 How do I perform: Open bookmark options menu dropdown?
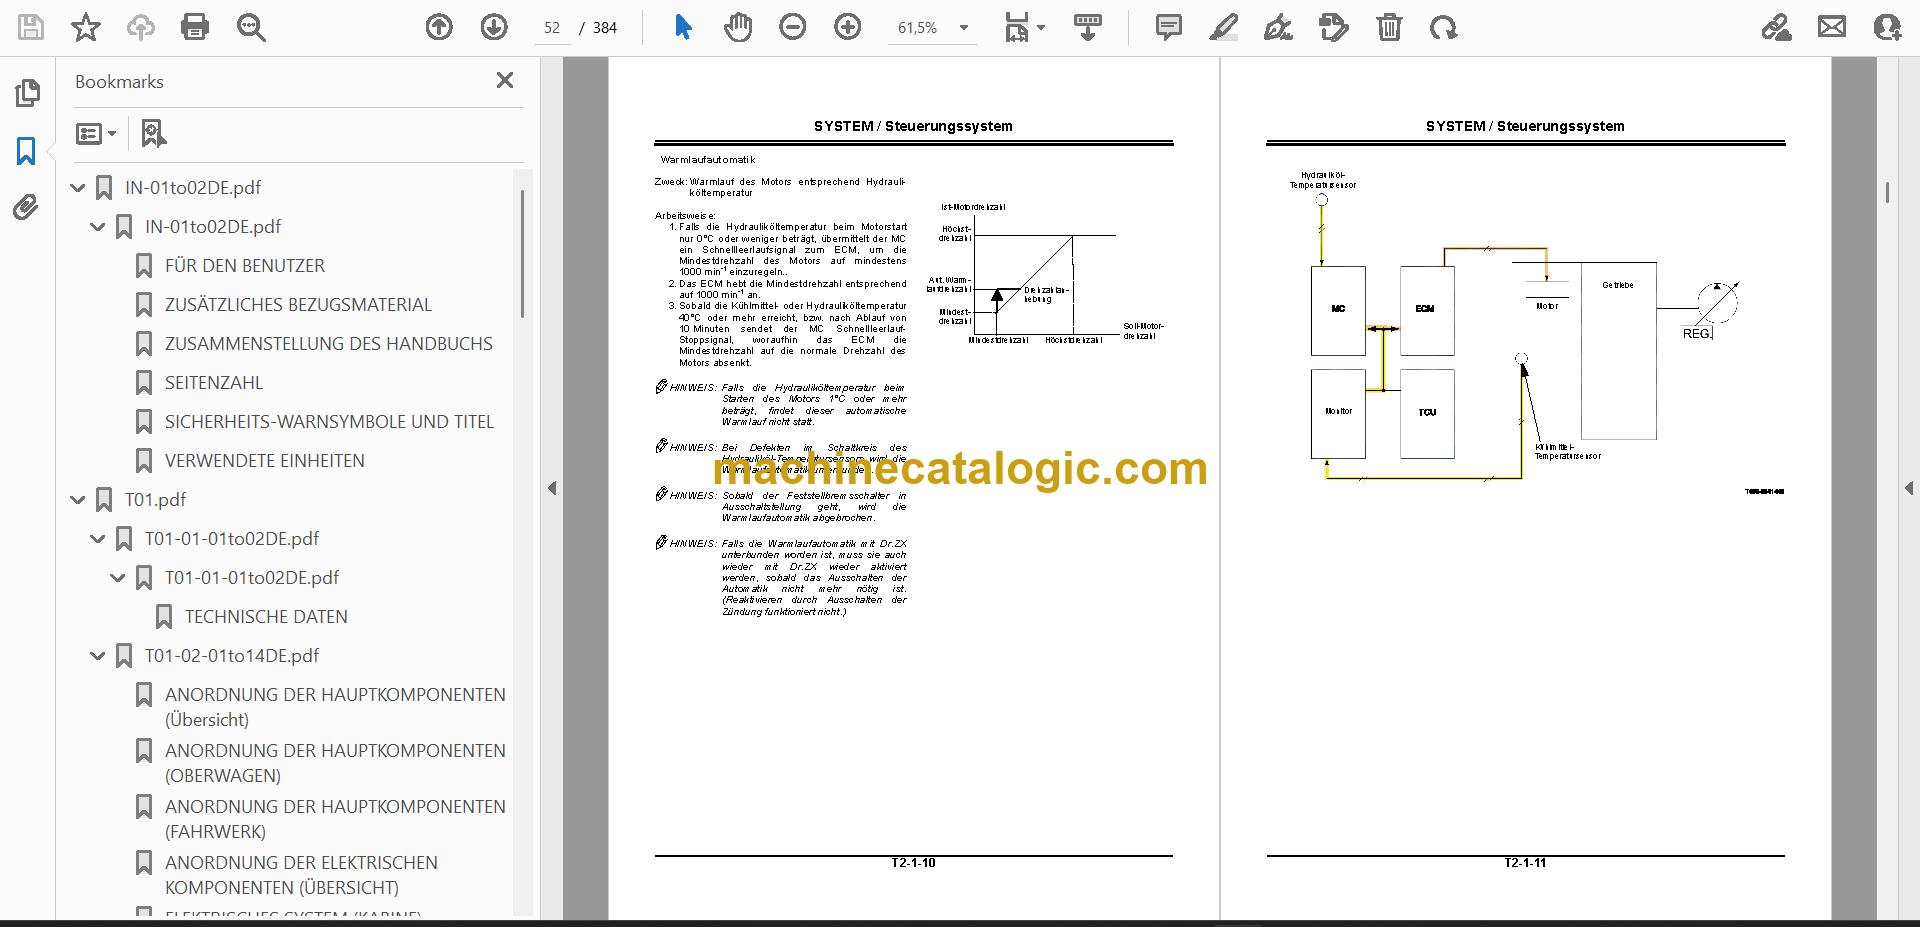(x=97, y=133)
